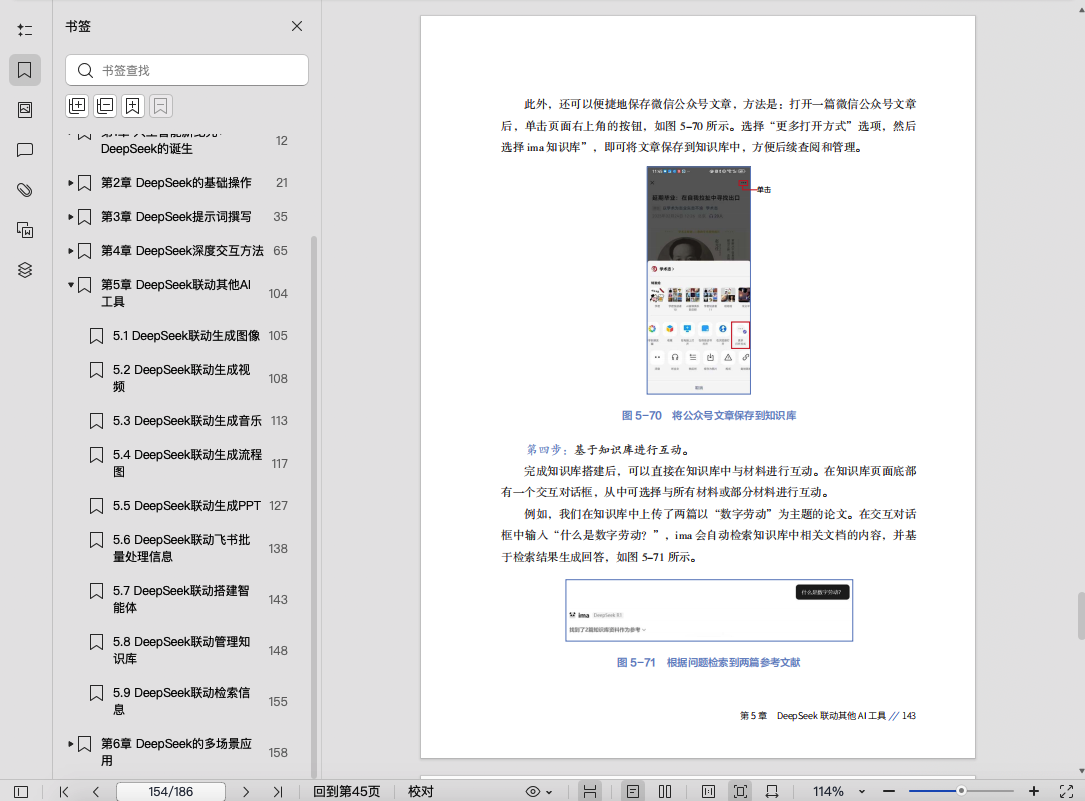Screen dimensions: 1085x801
Task: Select bookmark 第4章 DeepSeek深度交互方法
Action: point(182,250)
